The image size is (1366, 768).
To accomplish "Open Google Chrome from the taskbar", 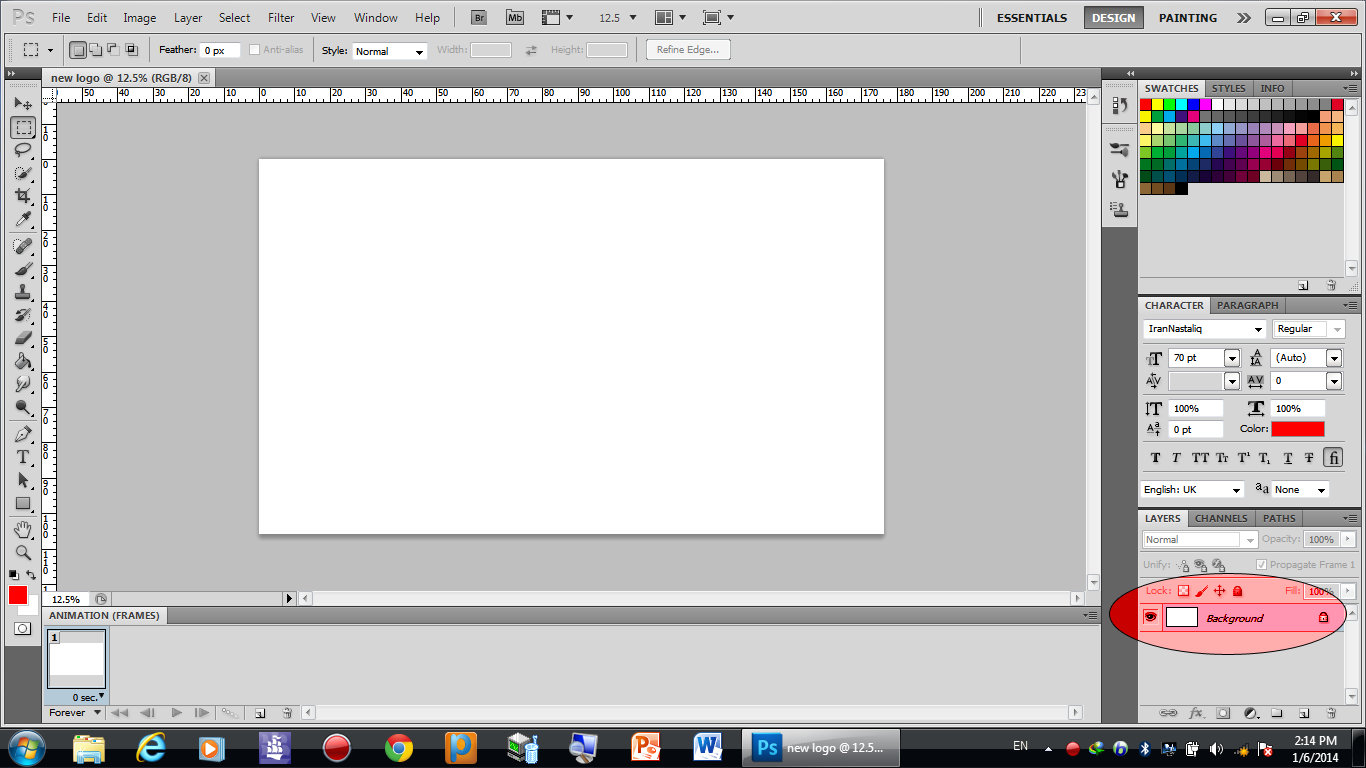I will 399,747.
